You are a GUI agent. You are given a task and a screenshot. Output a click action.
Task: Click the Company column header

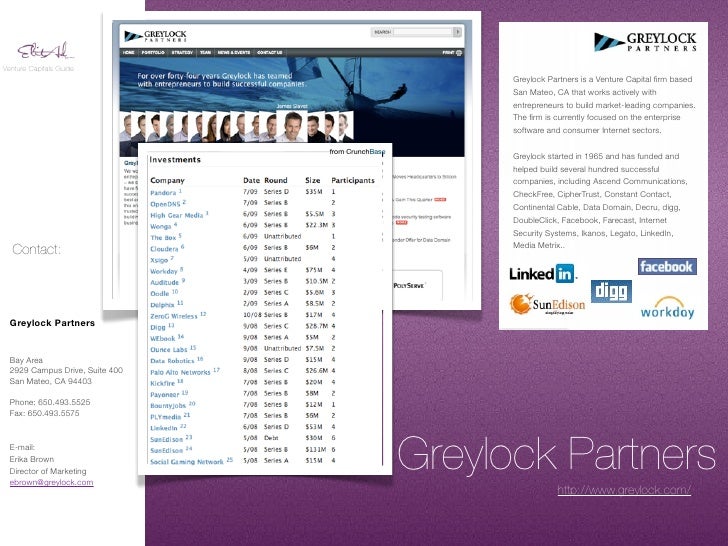coord(167,180)
